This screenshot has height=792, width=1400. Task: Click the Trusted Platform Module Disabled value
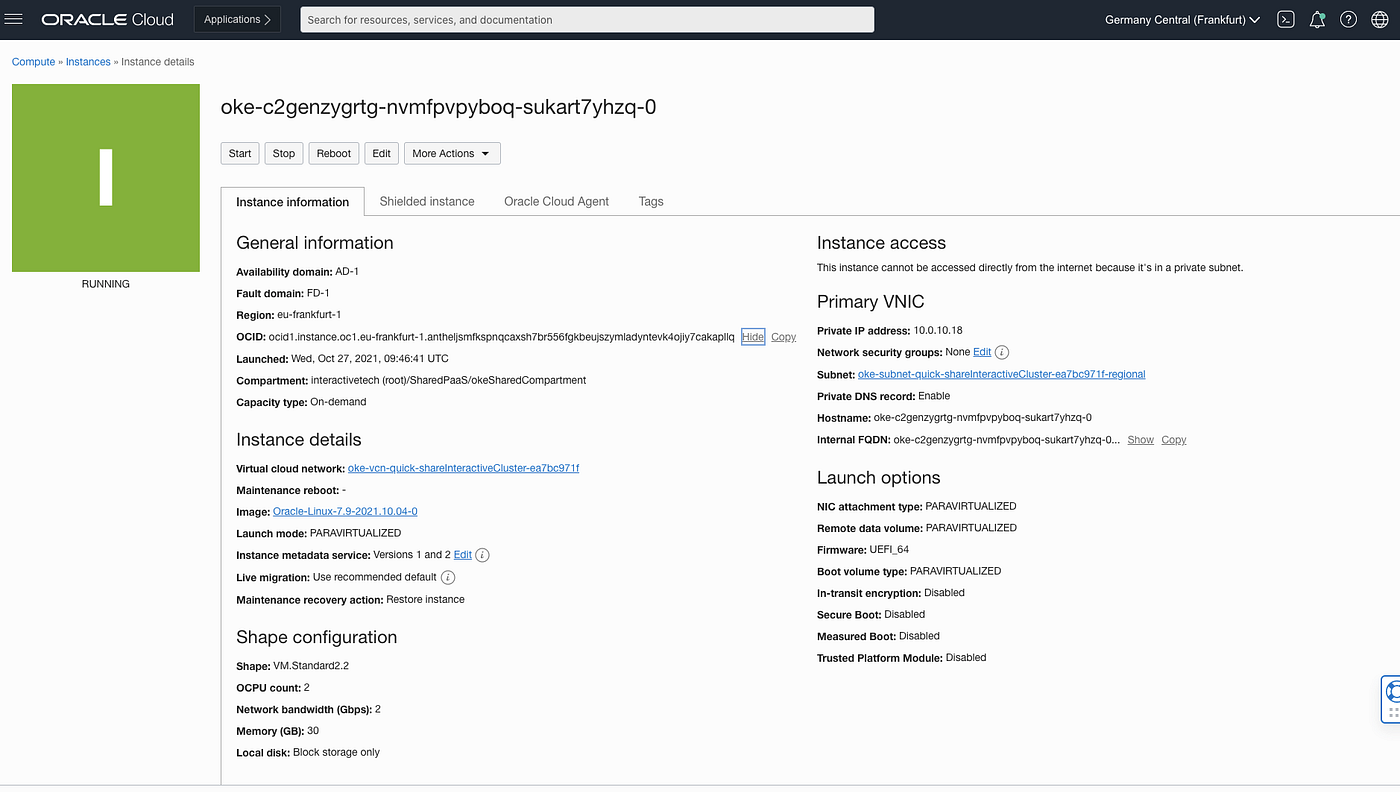tap(966, 657)
